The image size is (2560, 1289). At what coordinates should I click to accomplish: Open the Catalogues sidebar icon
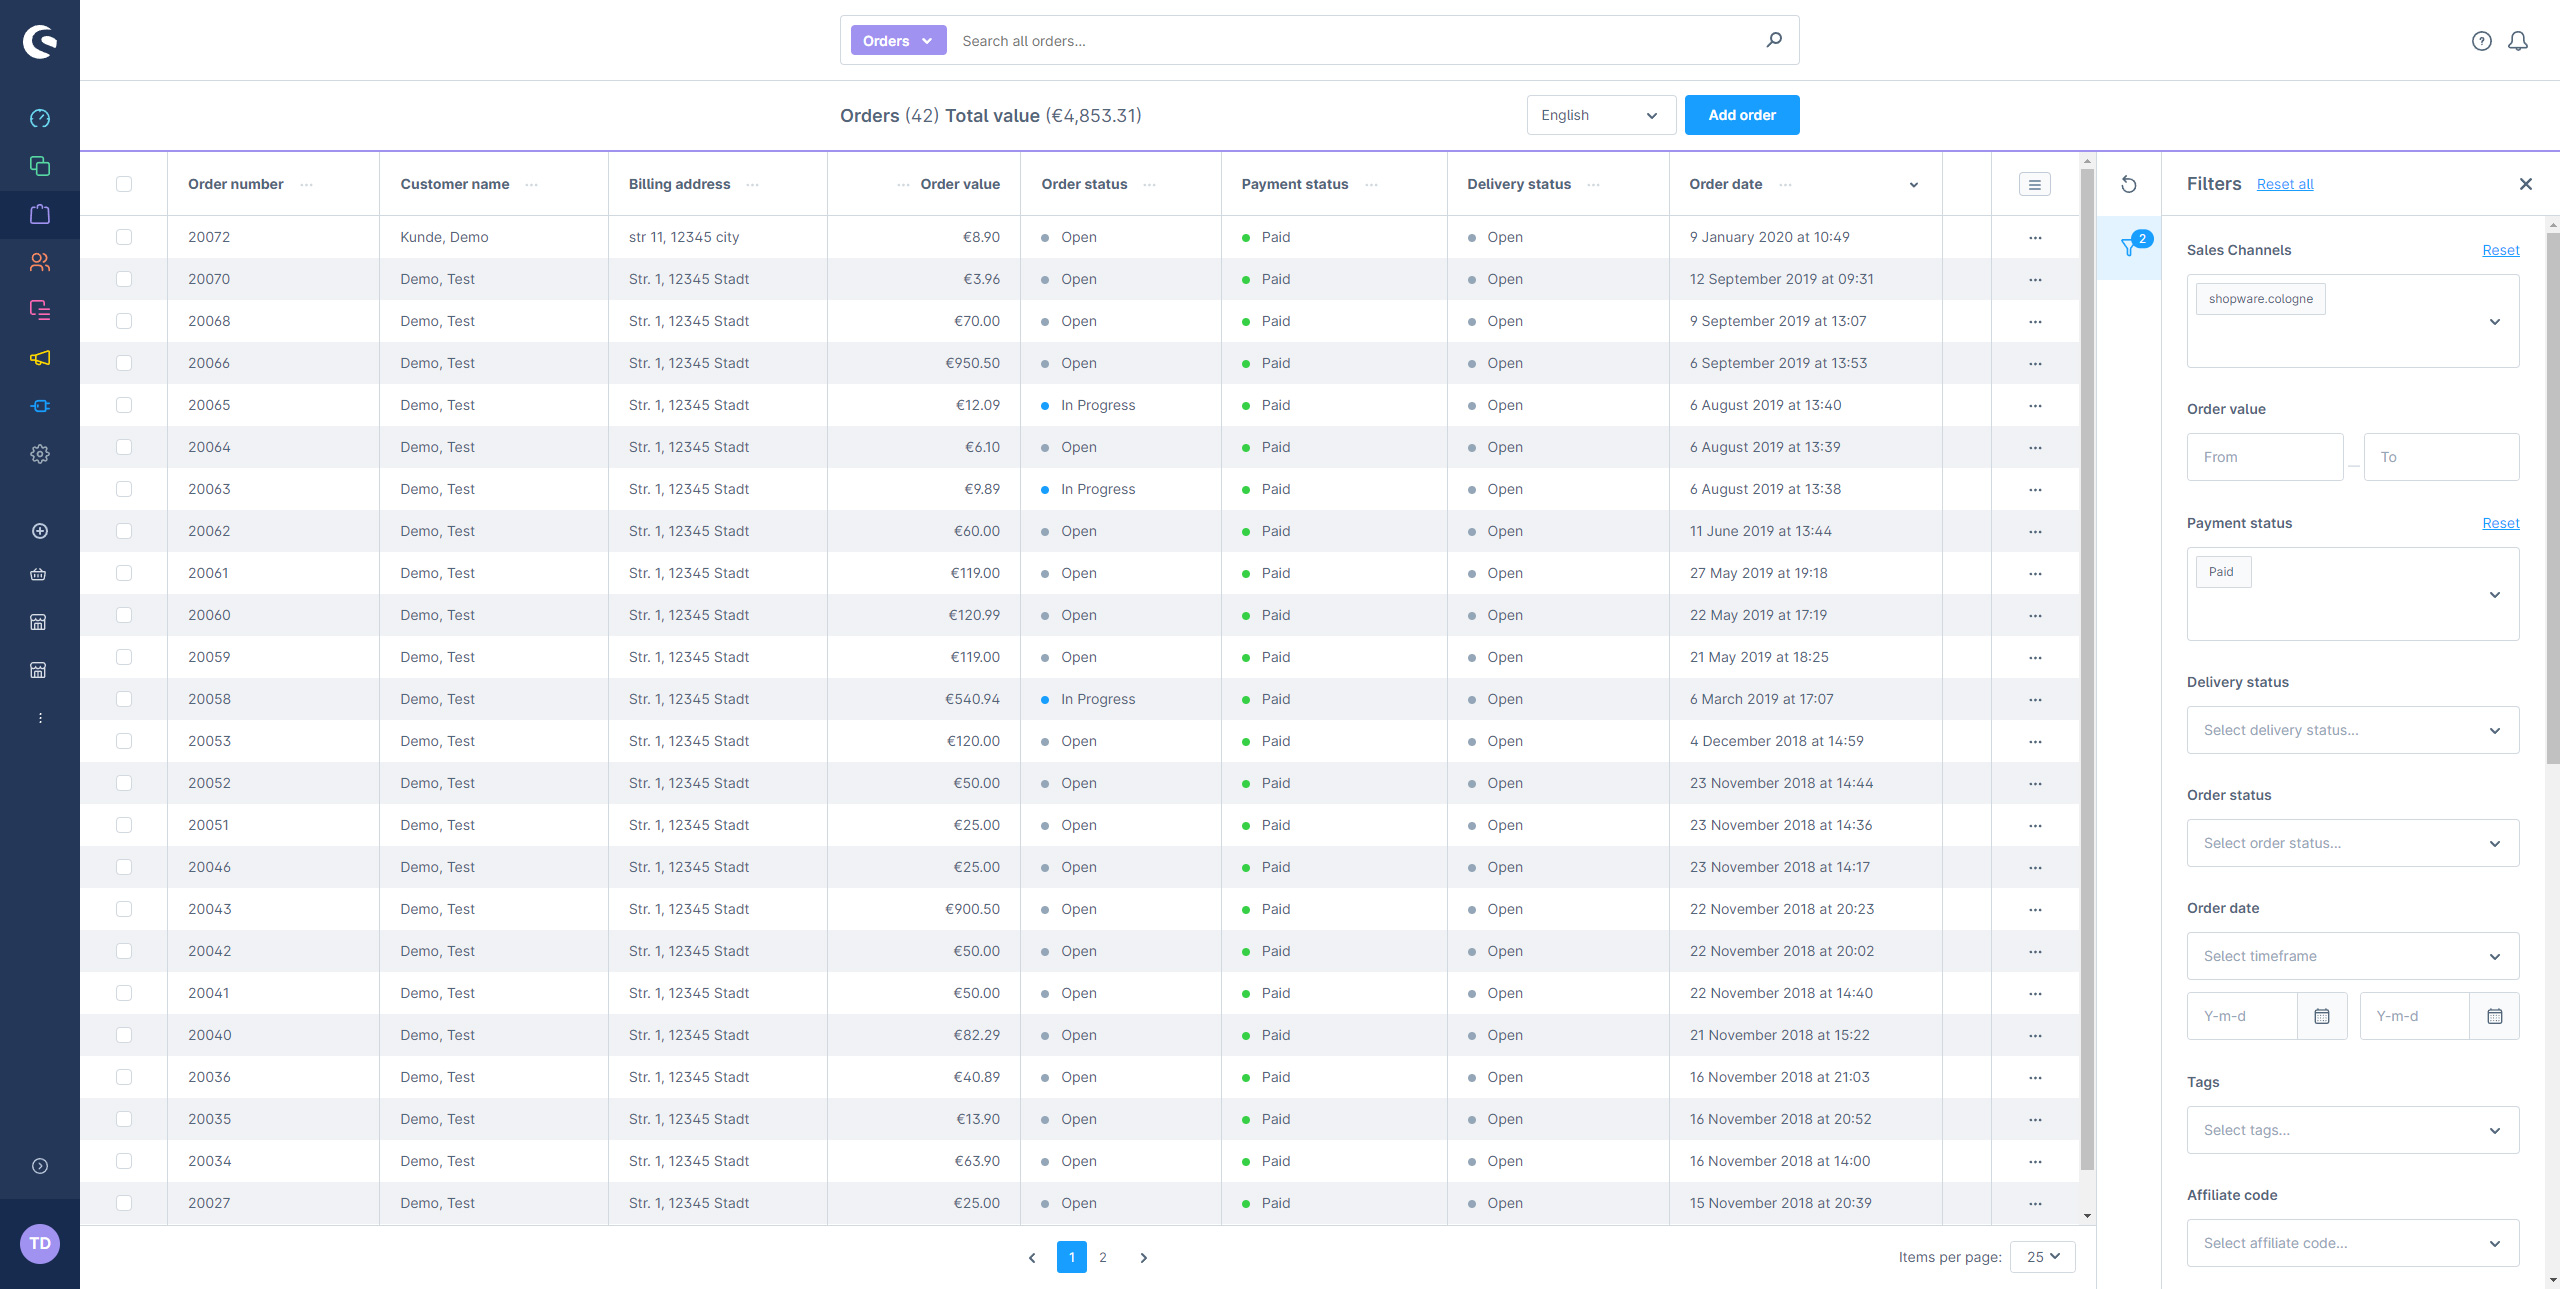40,166
